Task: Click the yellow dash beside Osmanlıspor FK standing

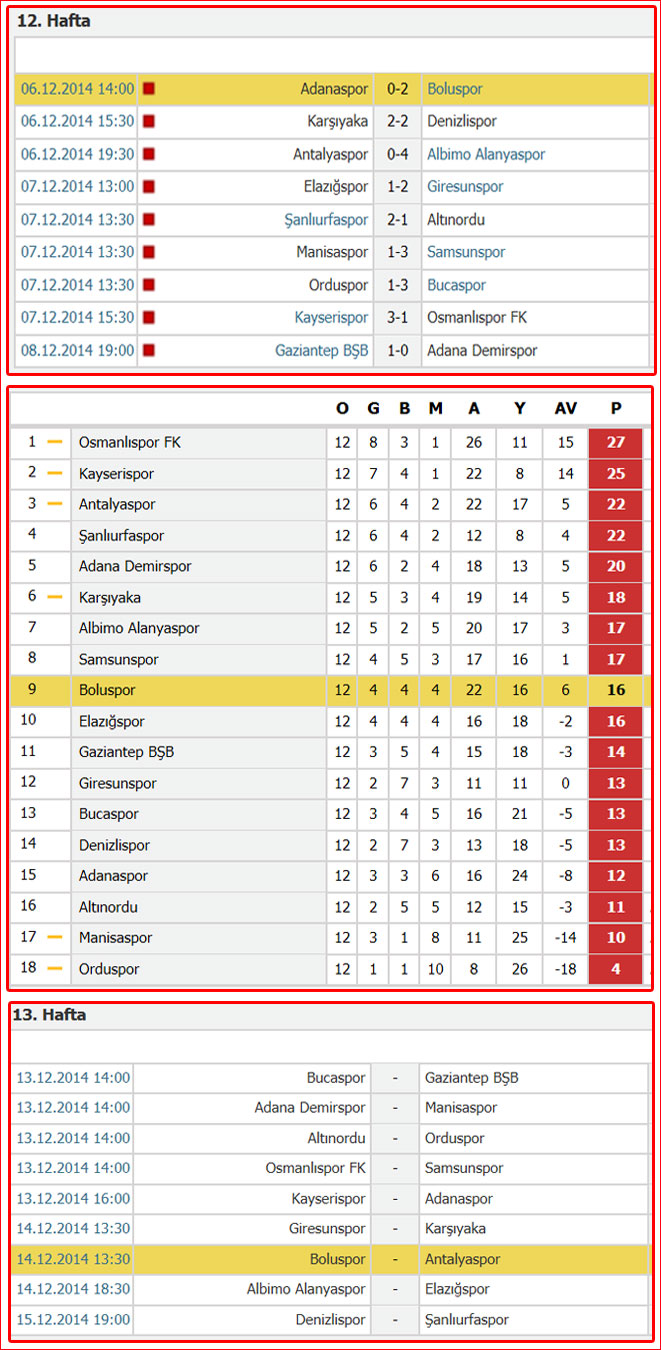Action: 55,442
